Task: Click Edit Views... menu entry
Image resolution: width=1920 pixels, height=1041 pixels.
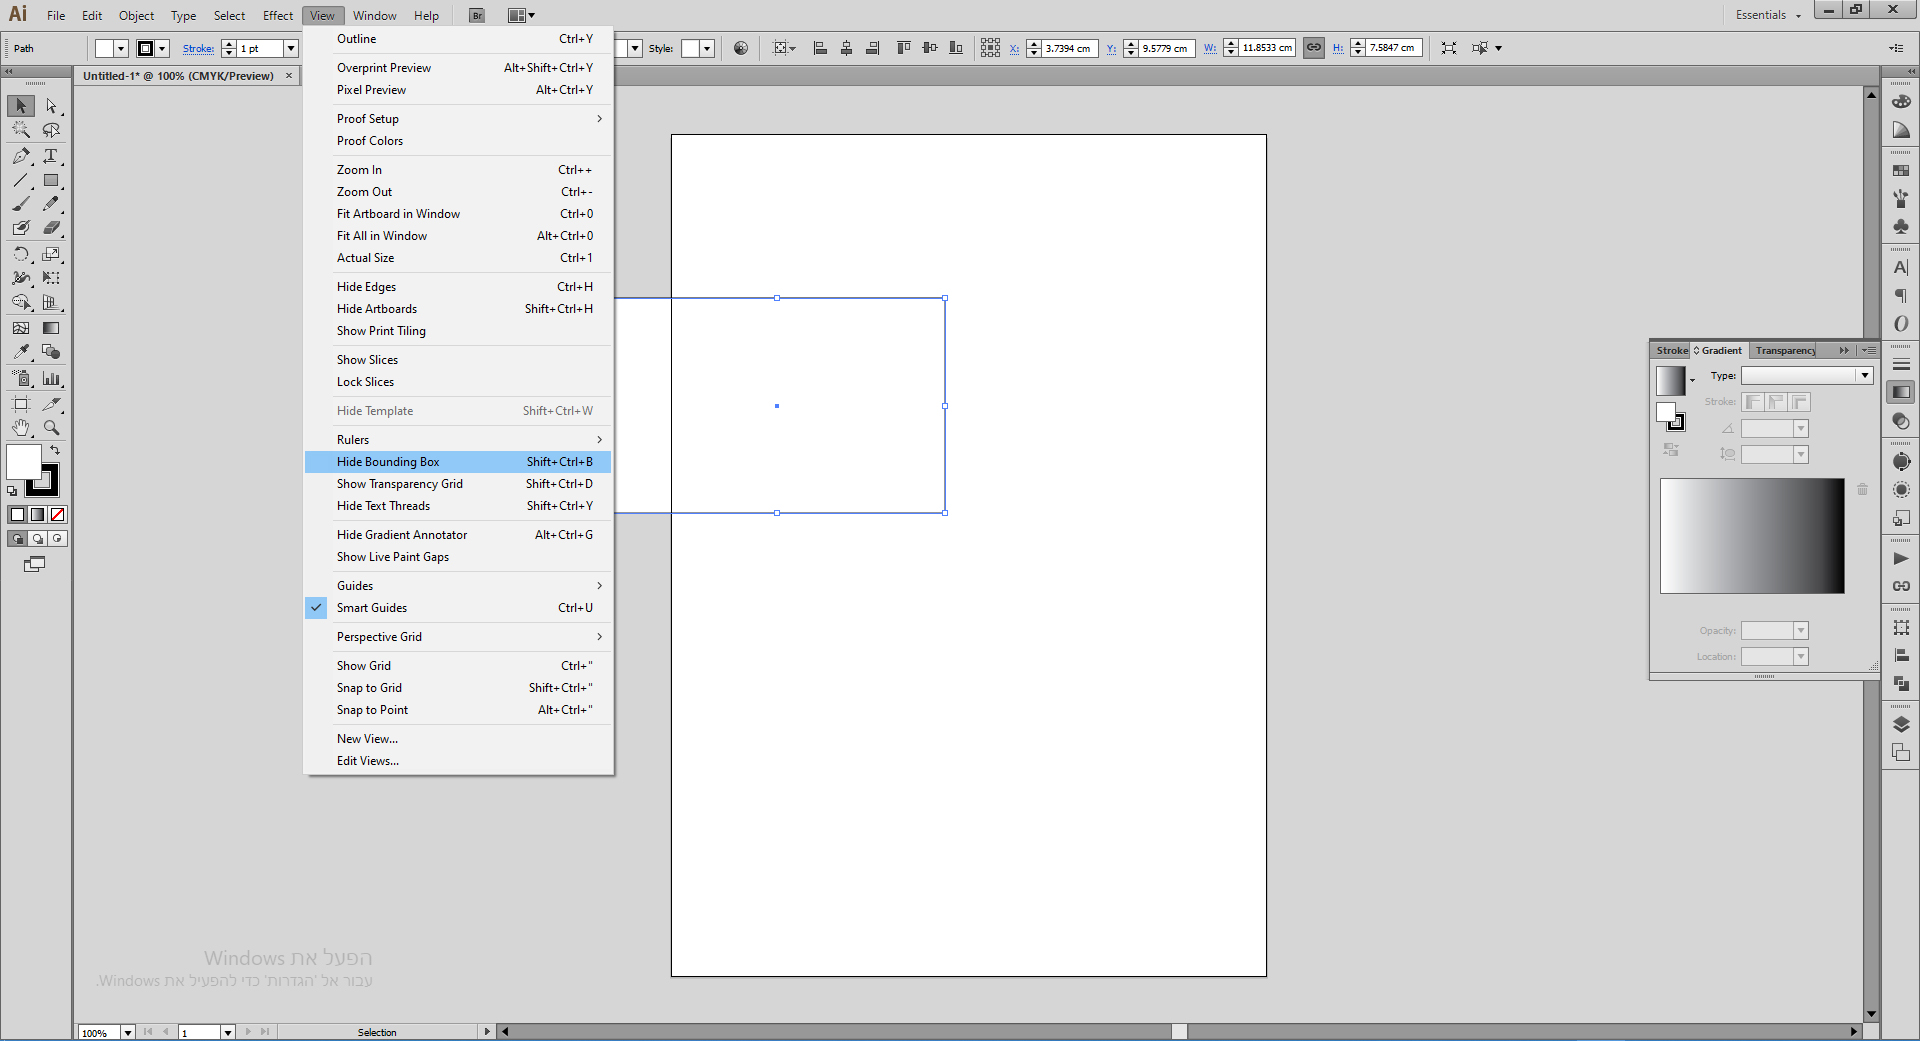Action: [367, 761]
